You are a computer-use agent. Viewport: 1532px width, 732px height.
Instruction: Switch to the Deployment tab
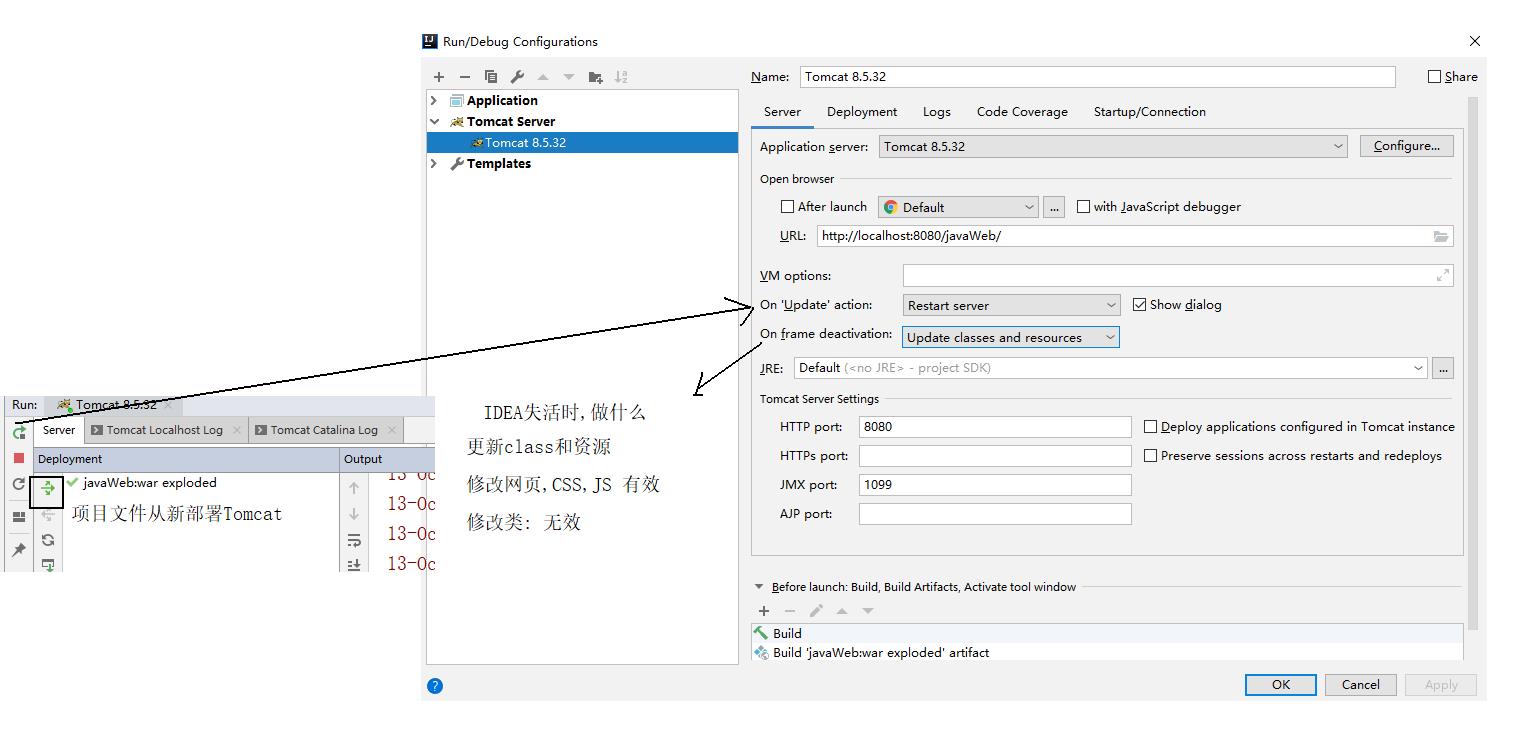coord(862,112)
